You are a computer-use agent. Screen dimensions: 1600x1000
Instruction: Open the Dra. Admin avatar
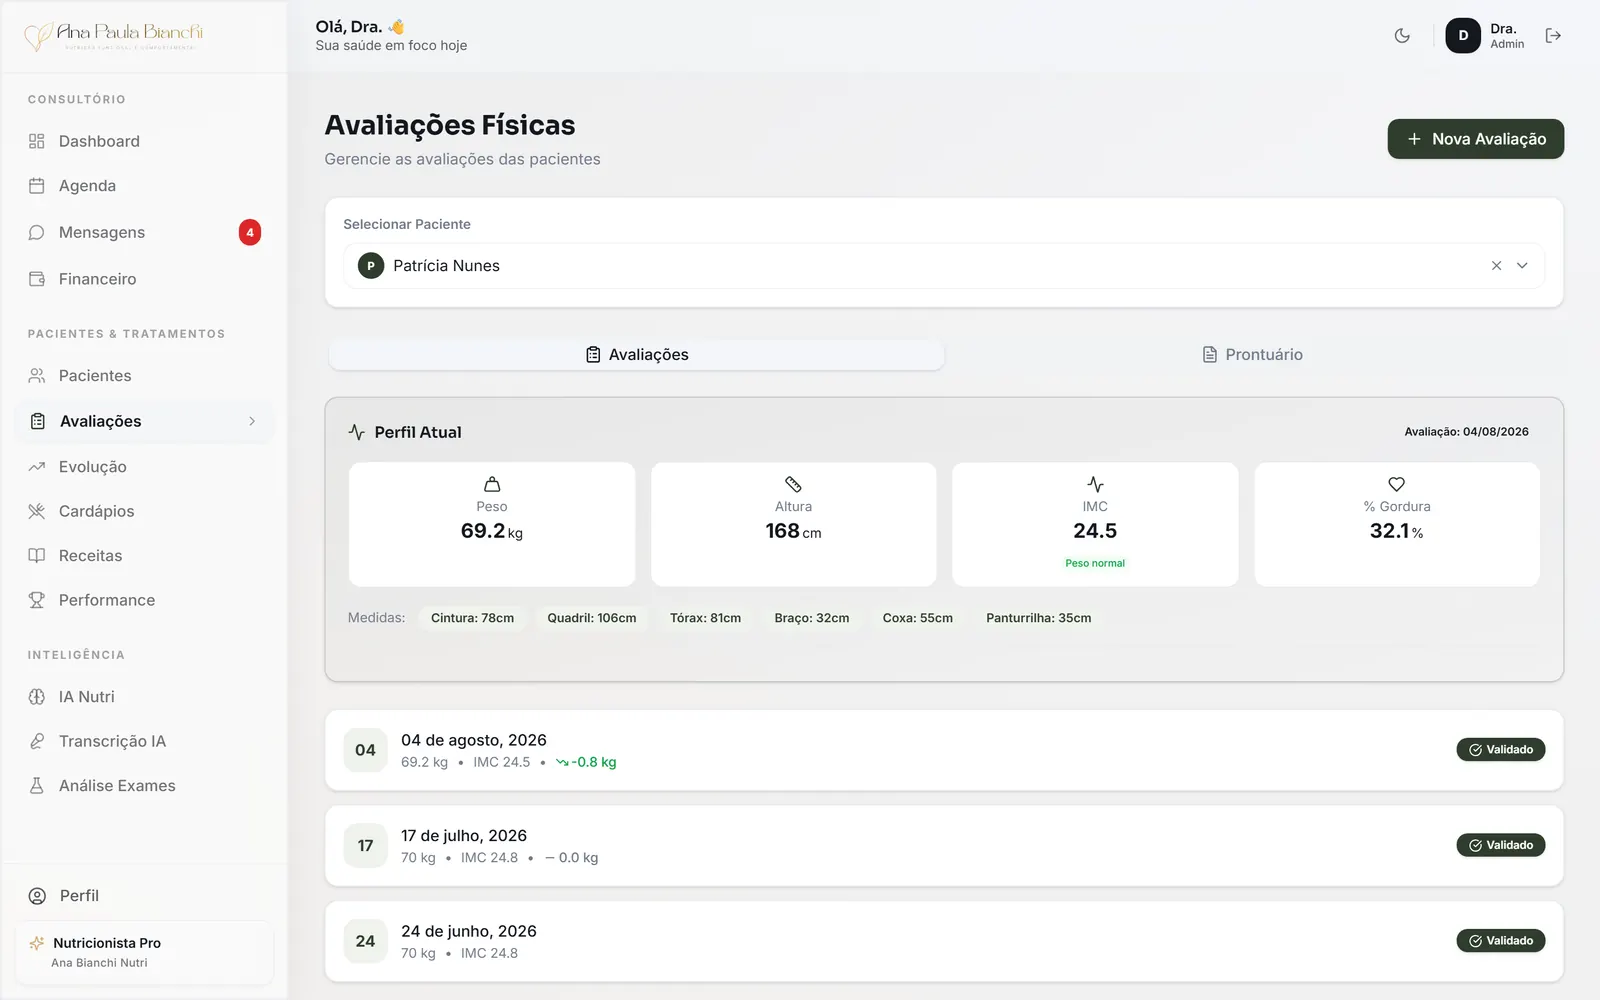[x=1463, y=36]
